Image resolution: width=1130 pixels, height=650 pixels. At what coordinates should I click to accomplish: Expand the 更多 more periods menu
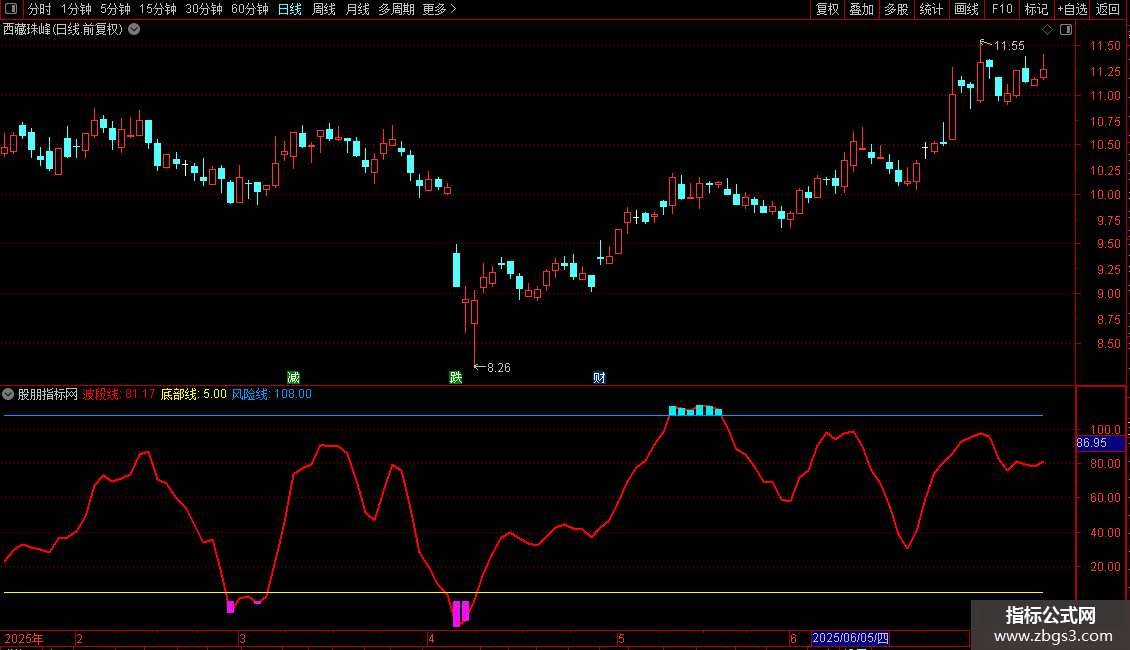[x=440, y=9]
